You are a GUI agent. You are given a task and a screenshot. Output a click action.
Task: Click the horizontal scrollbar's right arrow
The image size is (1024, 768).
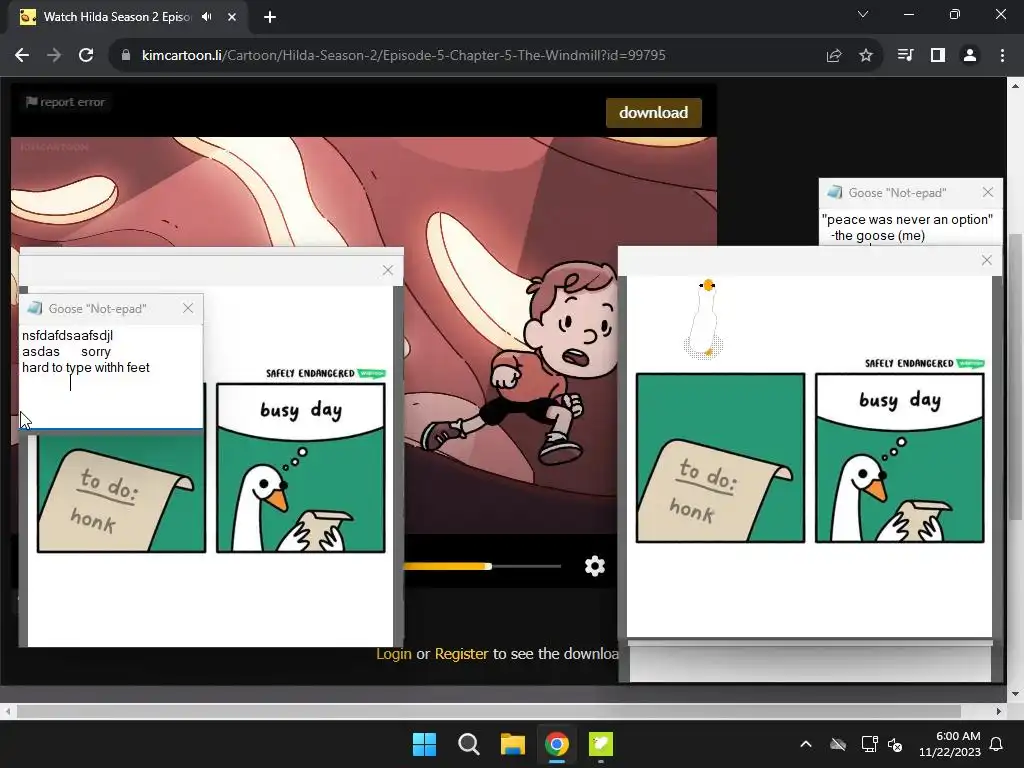point(999,711)
